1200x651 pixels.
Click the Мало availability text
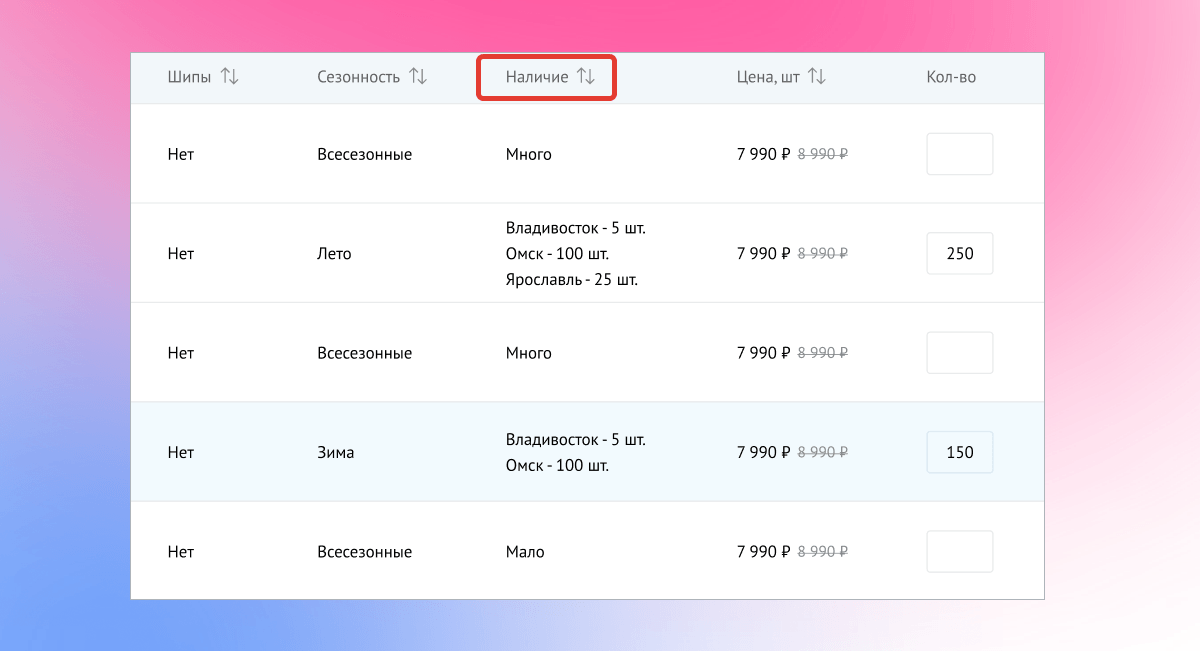pos(525,552)
